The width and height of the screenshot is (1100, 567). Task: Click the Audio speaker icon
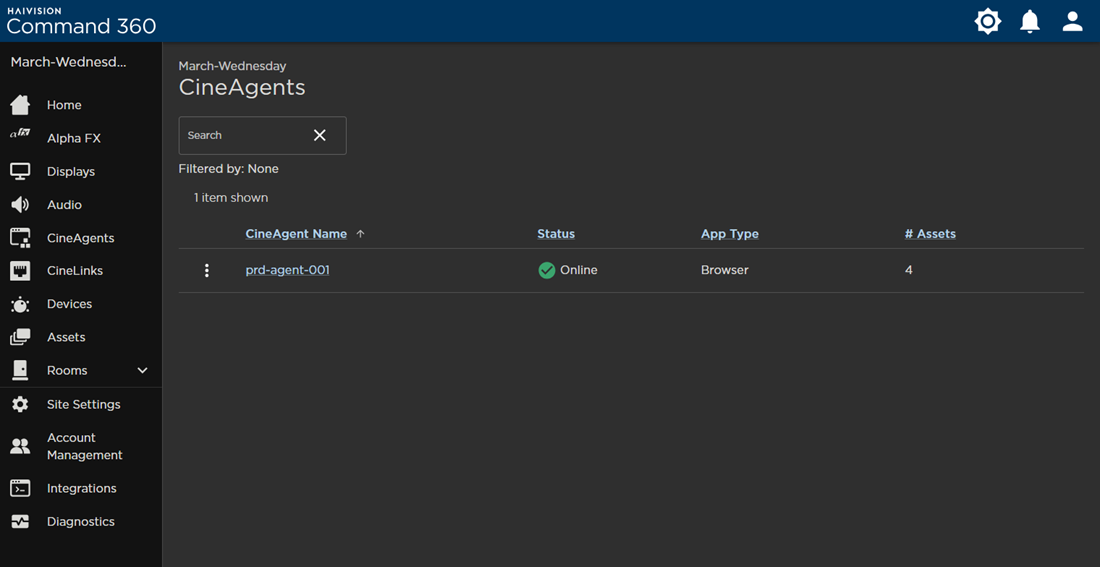click(20, 205)
